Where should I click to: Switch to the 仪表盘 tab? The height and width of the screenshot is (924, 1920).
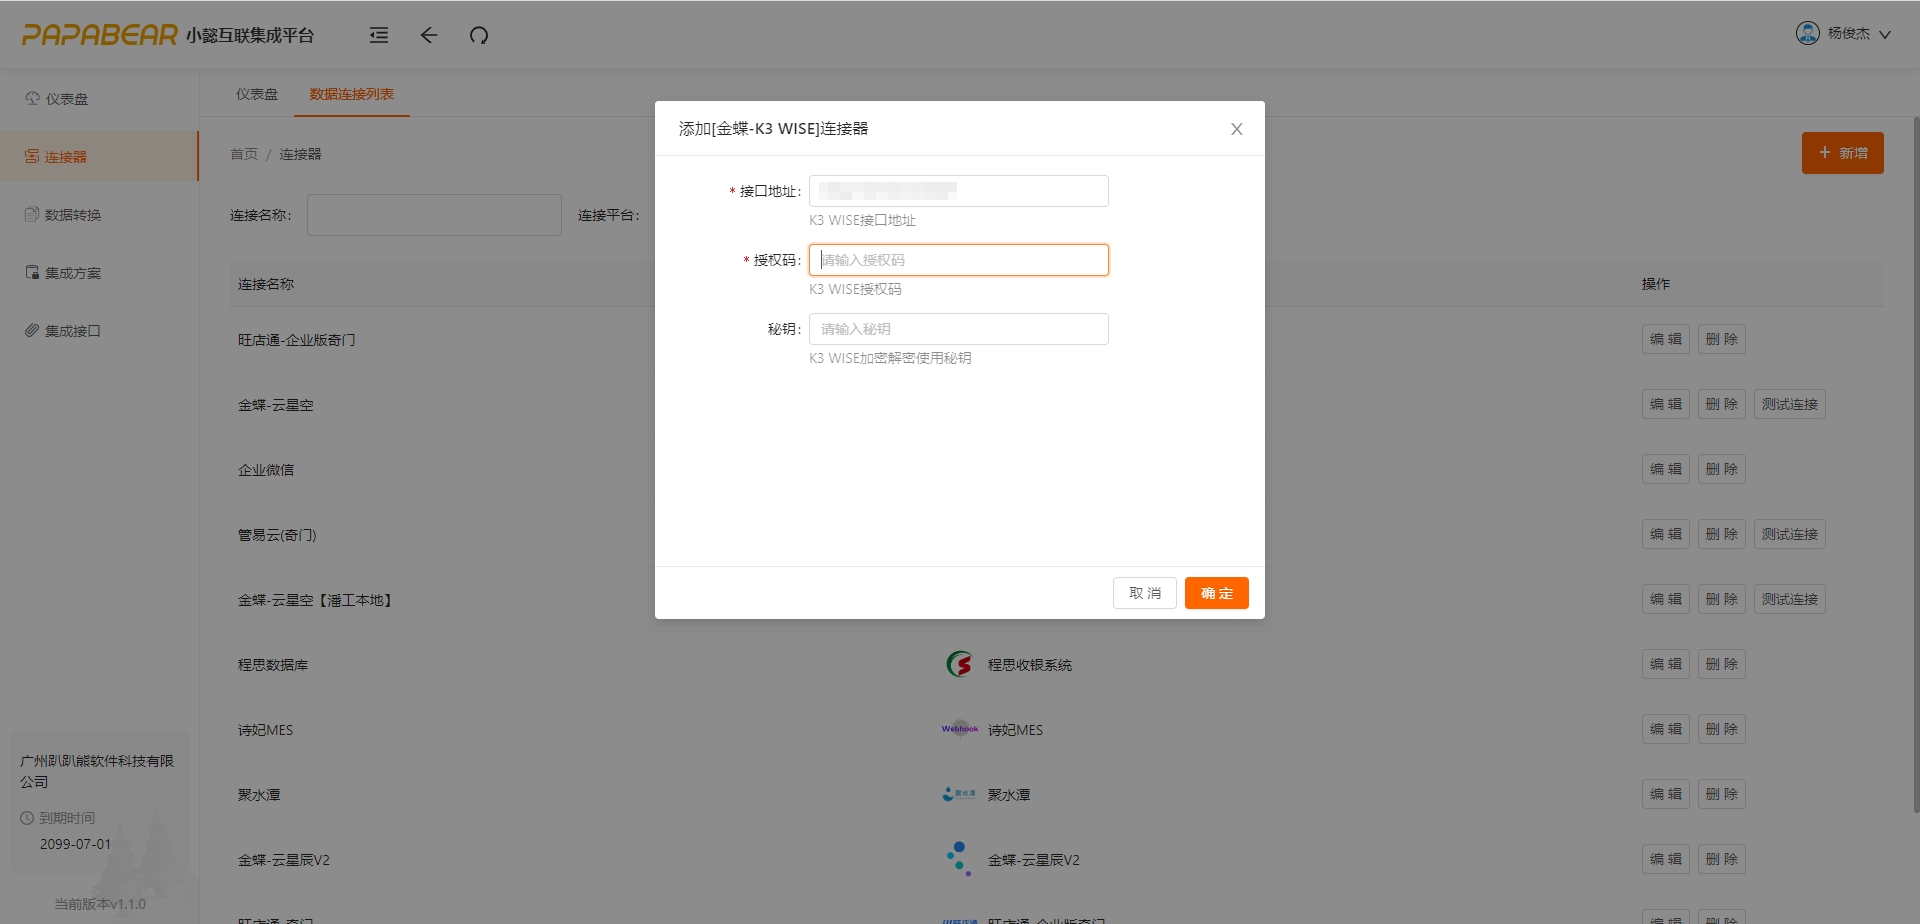pyautogui.click(x=257, y=94)
